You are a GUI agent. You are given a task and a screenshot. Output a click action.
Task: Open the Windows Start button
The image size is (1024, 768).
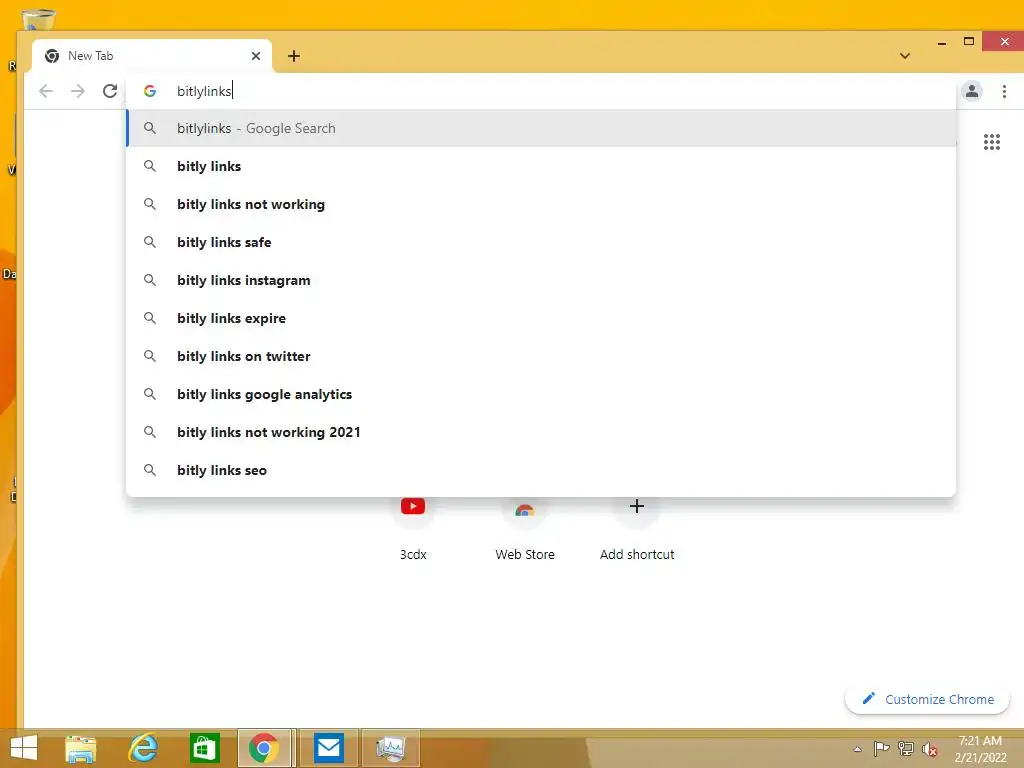(24, 748)
